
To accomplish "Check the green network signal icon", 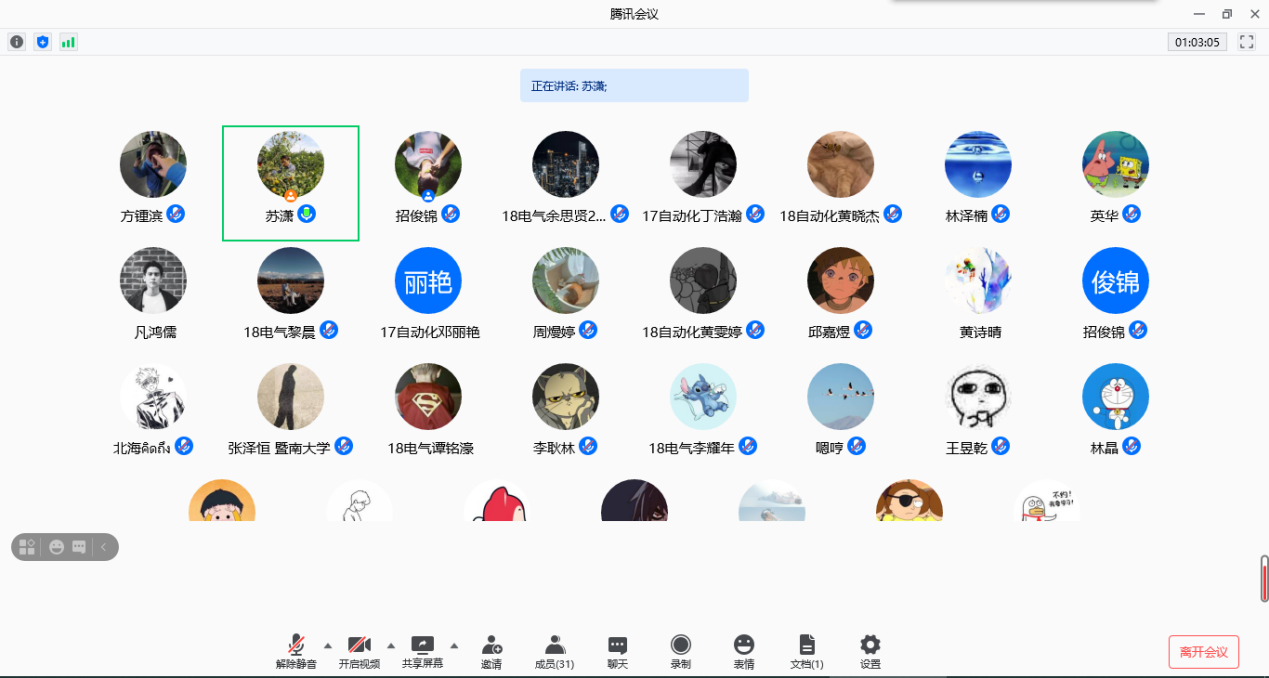I will point(68,42).
